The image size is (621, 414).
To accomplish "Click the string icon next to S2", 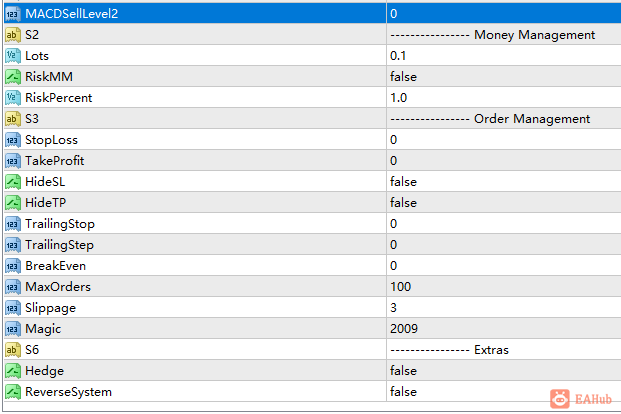I will (13, 35).
